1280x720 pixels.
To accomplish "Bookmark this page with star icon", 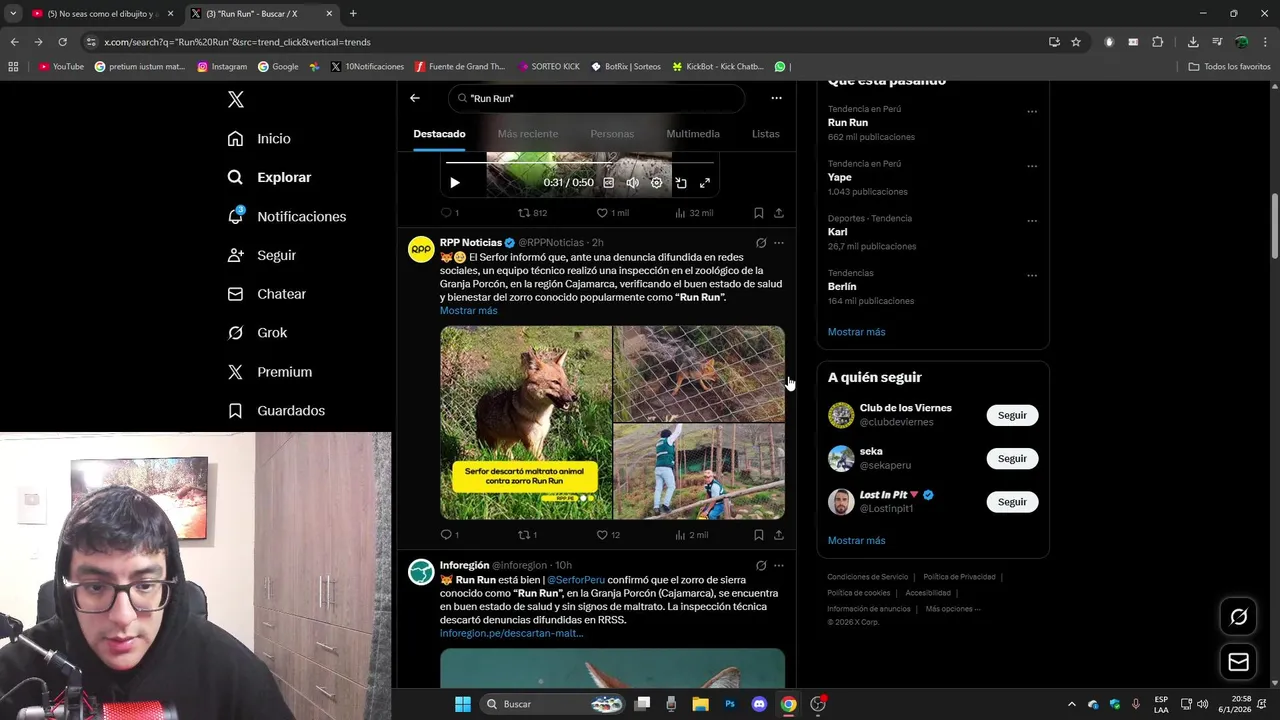I will pos(1076,42).
